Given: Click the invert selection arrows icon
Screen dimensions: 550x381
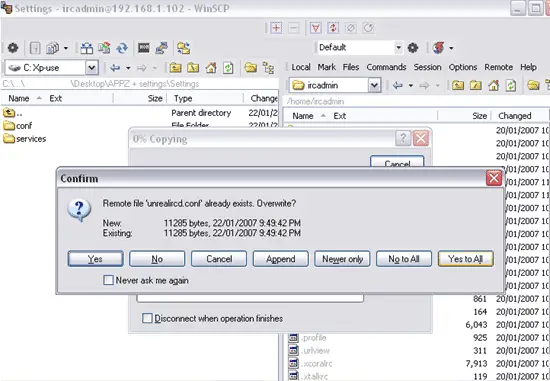Looking at the screenshot, I should [x=333, y=28].
